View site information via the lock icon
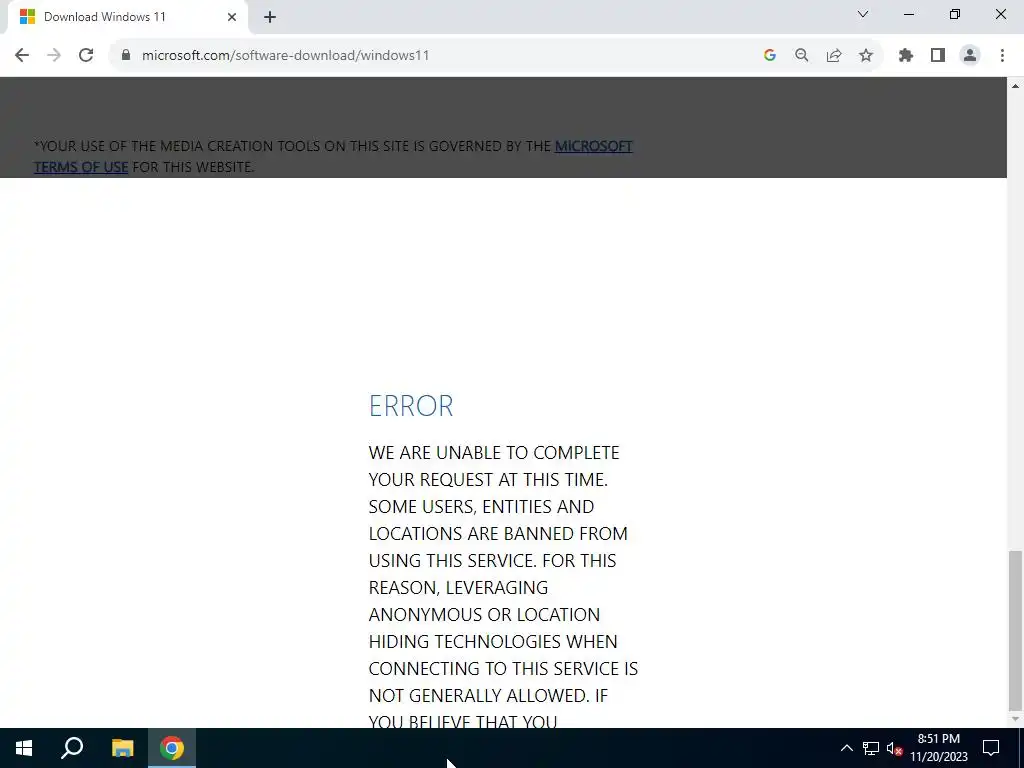1024x768 pixels. pyautogui.click(x=126, y=56)
